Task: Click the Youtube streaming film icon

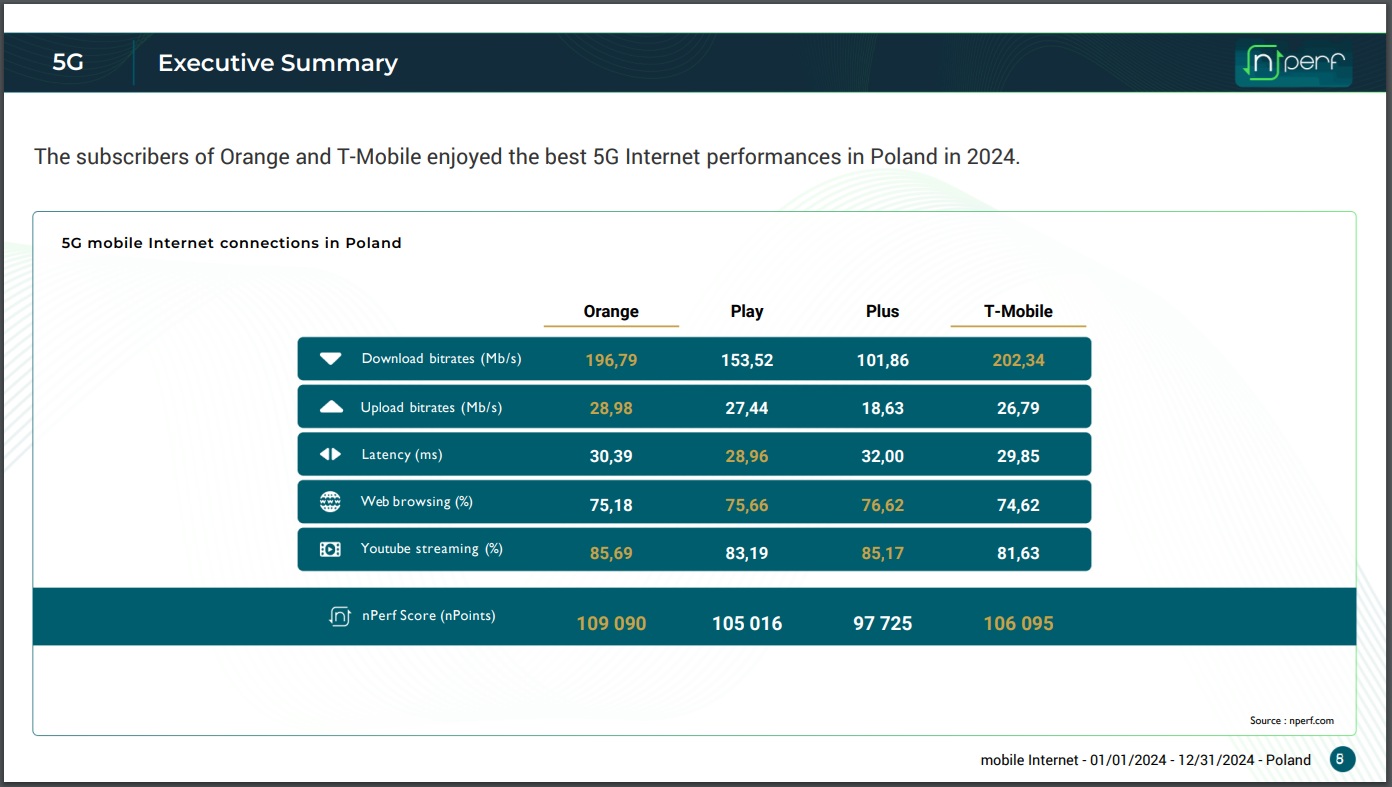Action: (x=330, y=549)
